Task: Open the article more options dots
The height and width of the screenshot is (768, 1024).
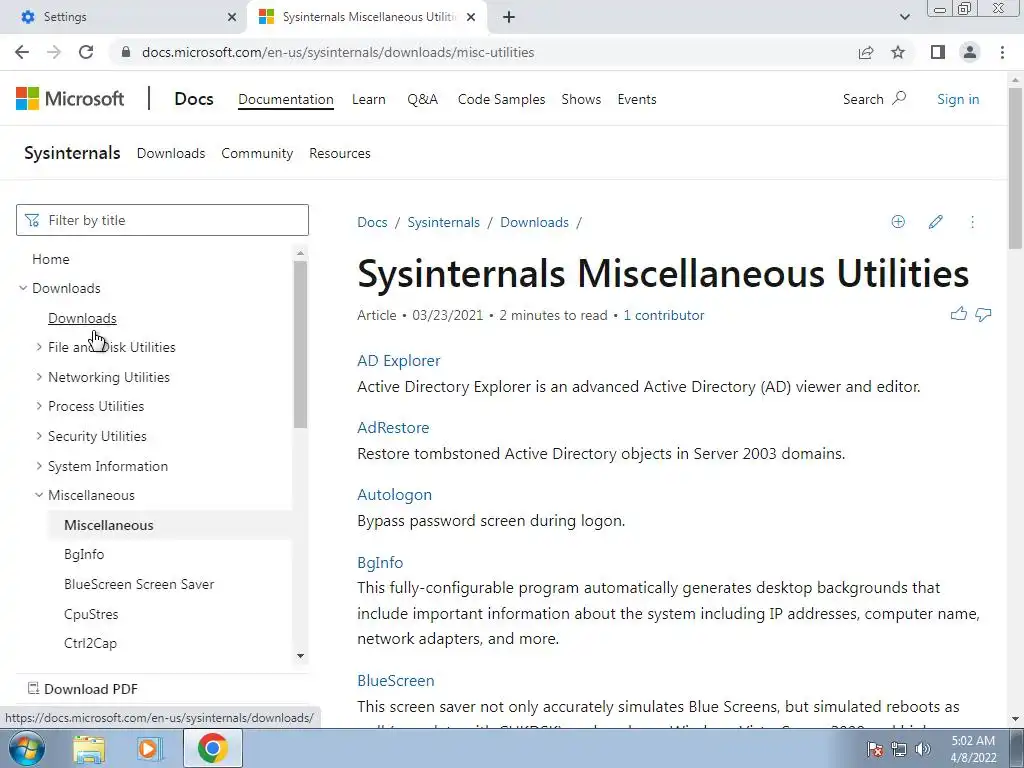Action: [972, 222]
